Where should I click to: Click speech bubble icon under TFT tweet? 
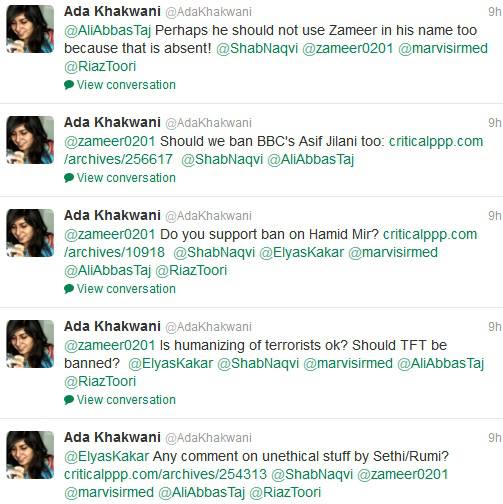tap(69, 400)
